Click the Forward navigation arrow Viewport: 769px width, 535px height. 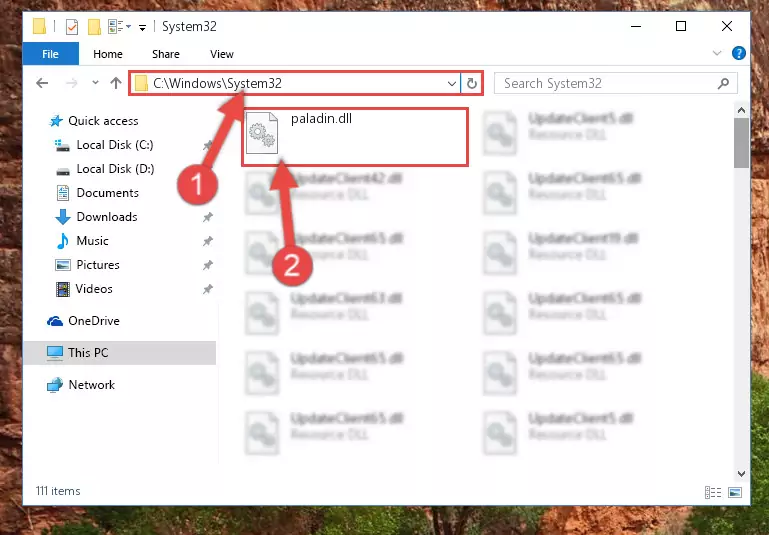pos(72,83)
